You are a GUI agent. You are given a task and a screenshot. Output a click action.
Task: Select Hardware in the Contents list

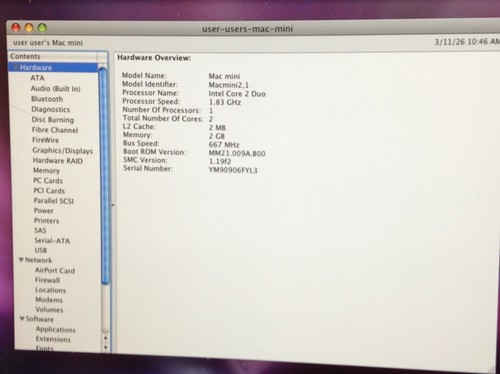pyautogui.click(x=53, y=68)
